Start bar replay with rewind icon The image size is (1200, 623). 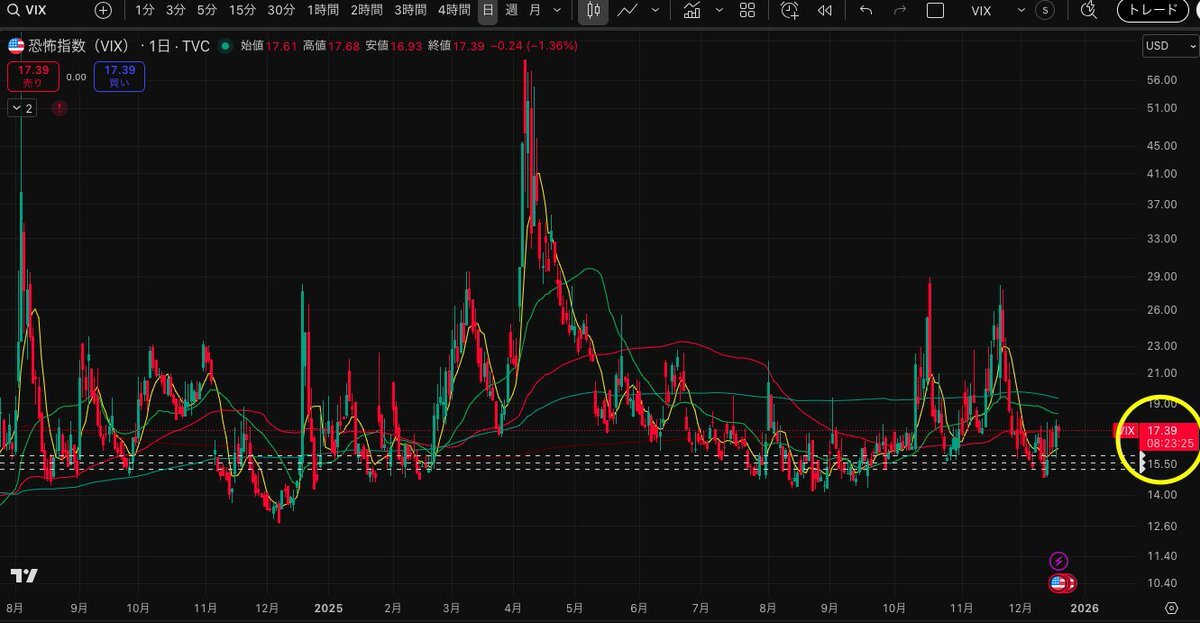[825, 10]
